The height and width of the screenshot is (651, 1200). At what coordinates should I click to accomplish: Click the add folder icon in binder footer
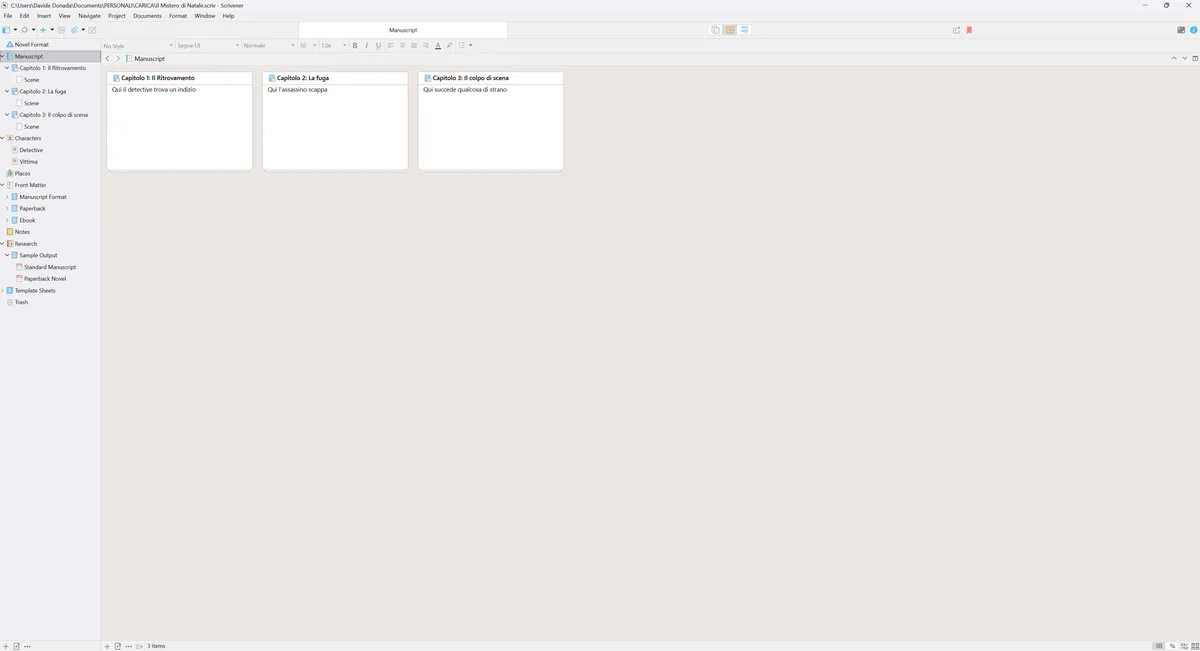[x=16, y=646]
